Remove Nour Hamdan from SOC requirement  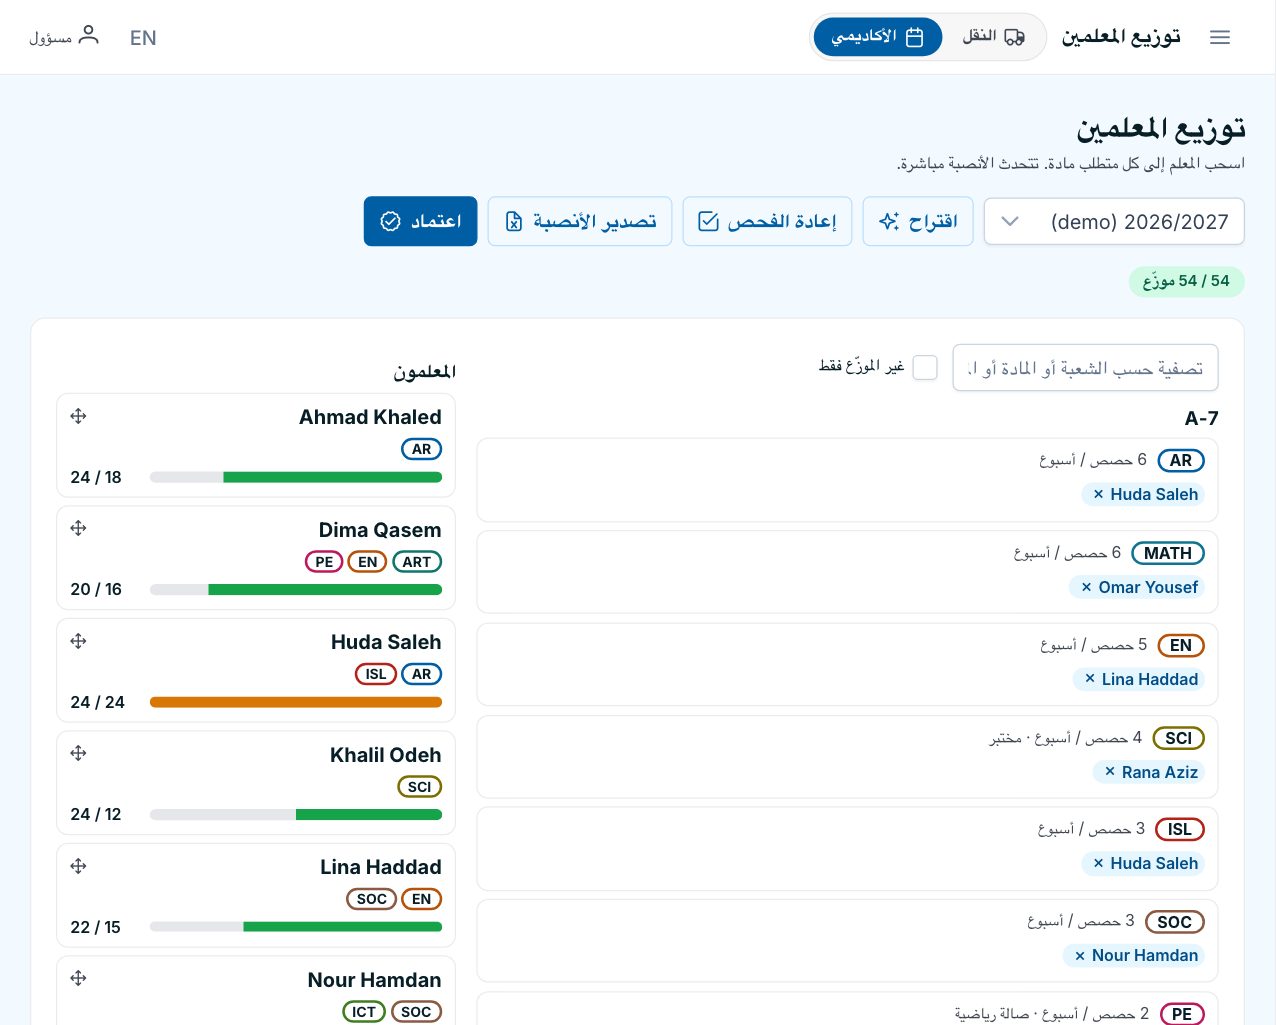1080,956
